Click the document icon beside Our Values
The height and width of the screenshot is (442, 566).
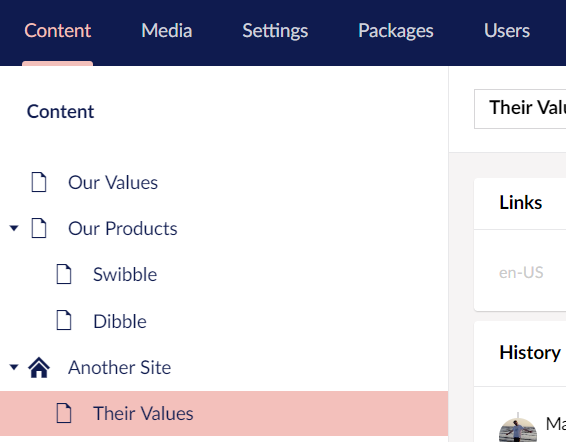click(39, 182)
